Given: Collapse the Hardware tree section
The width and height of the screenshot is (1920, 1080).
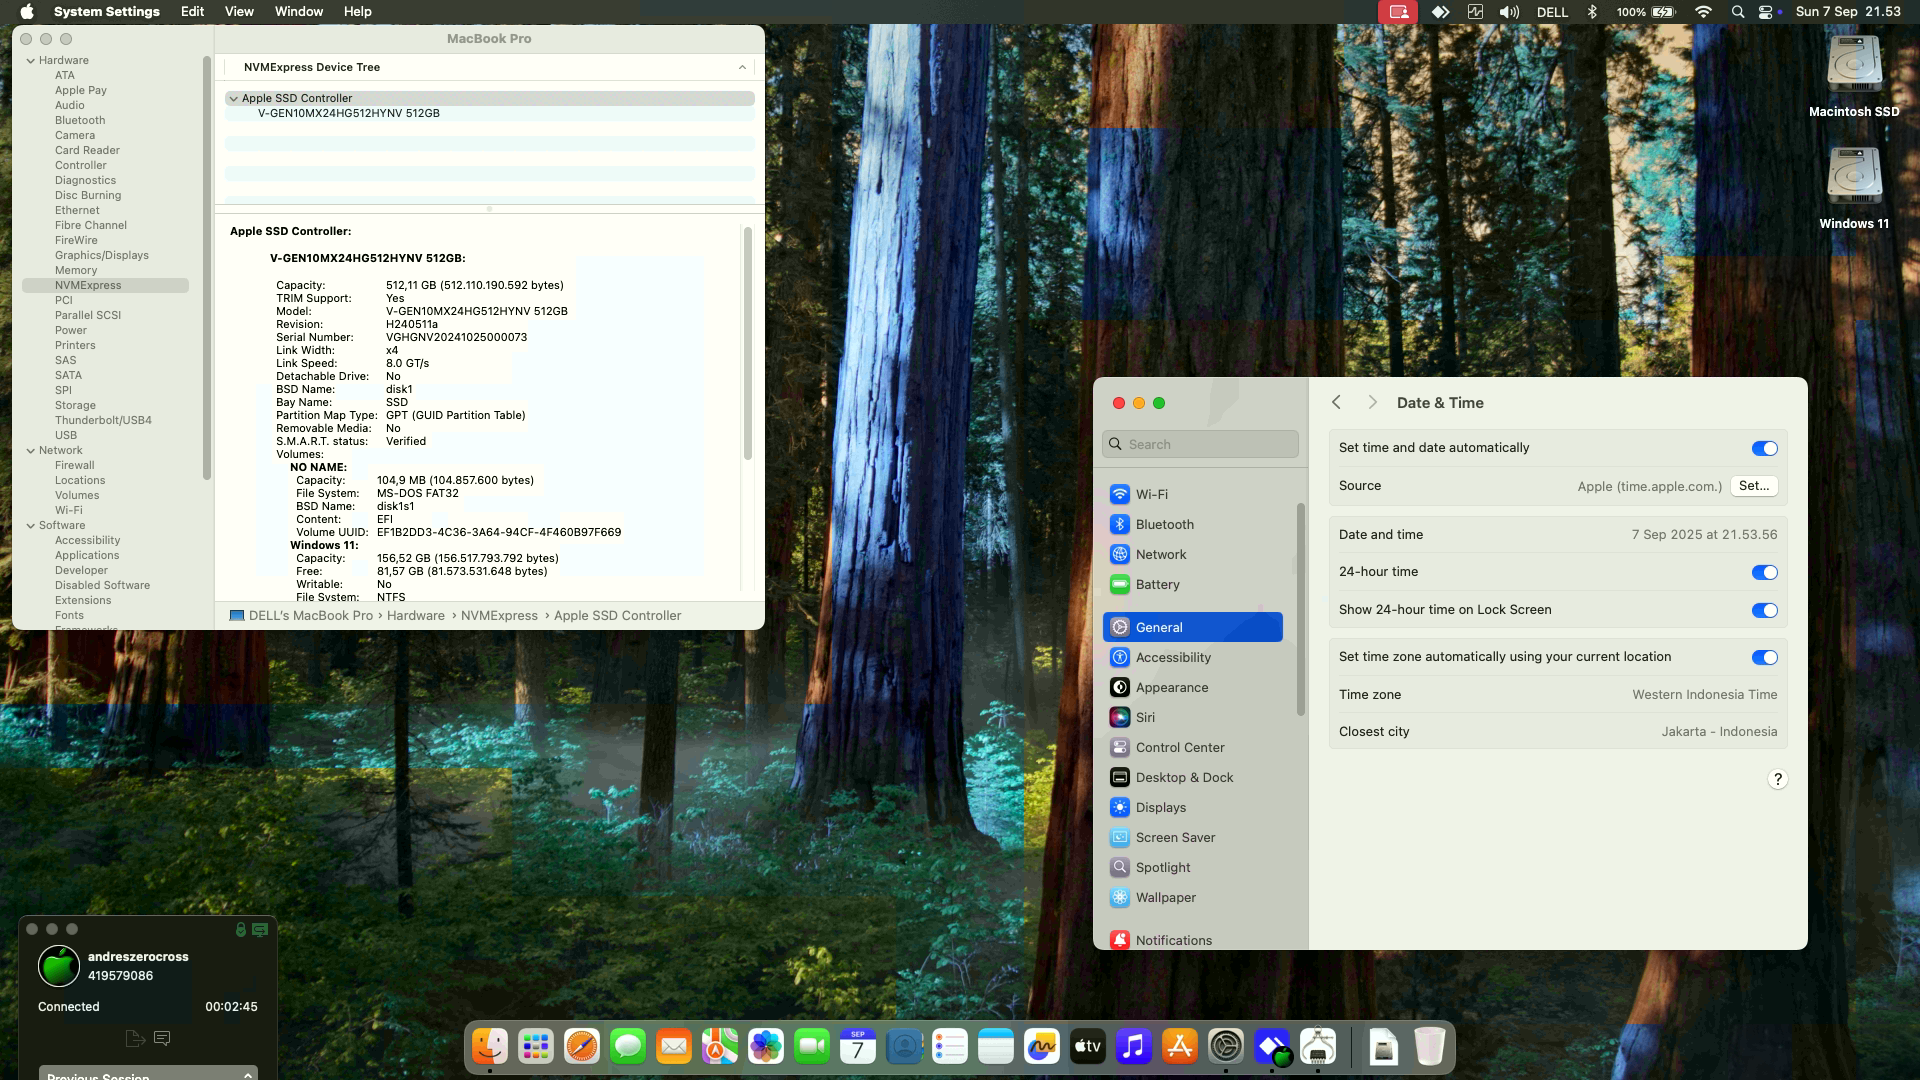Looking at the screenshot, I should 31,61.
